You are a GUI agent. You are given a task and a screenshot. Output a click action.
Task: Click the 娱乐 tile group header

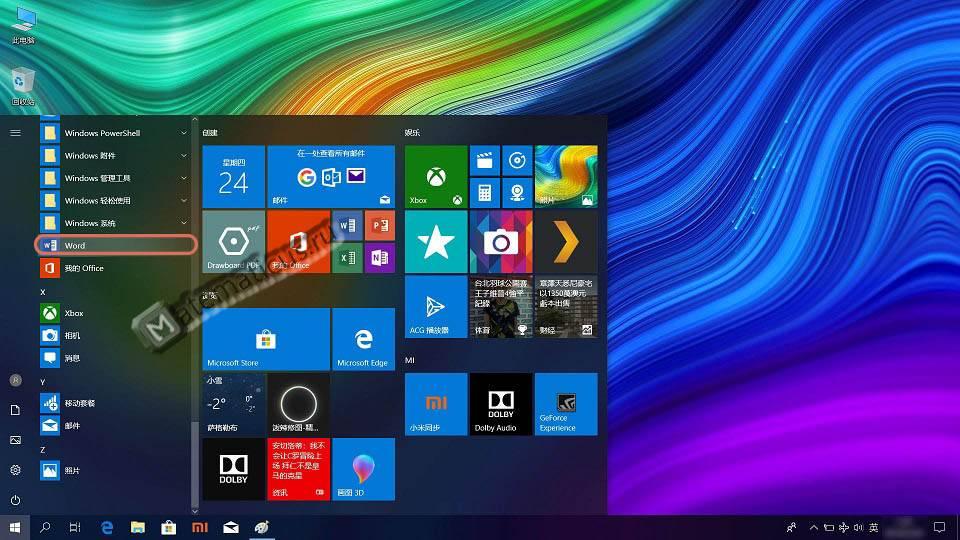pyautogui.click(x=412, y=133)
